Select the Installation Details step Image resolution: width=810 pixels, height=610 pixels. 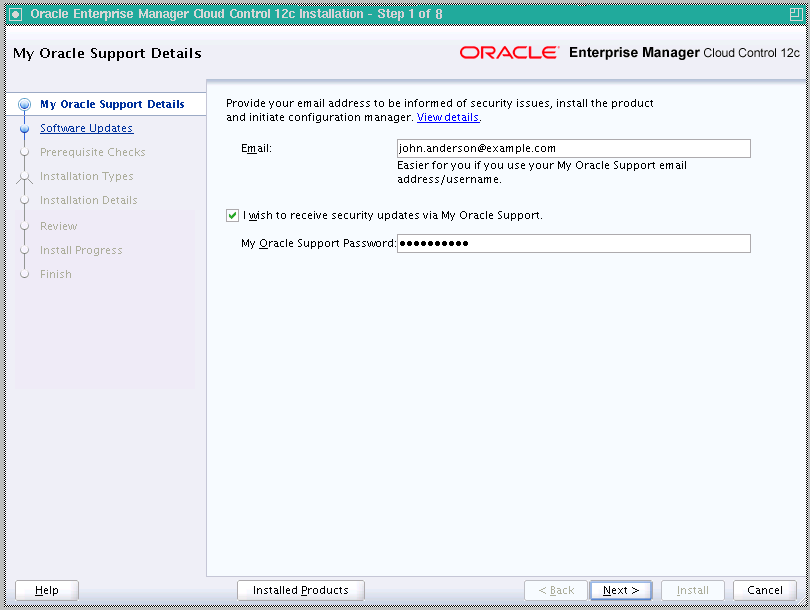coord(88,200)
